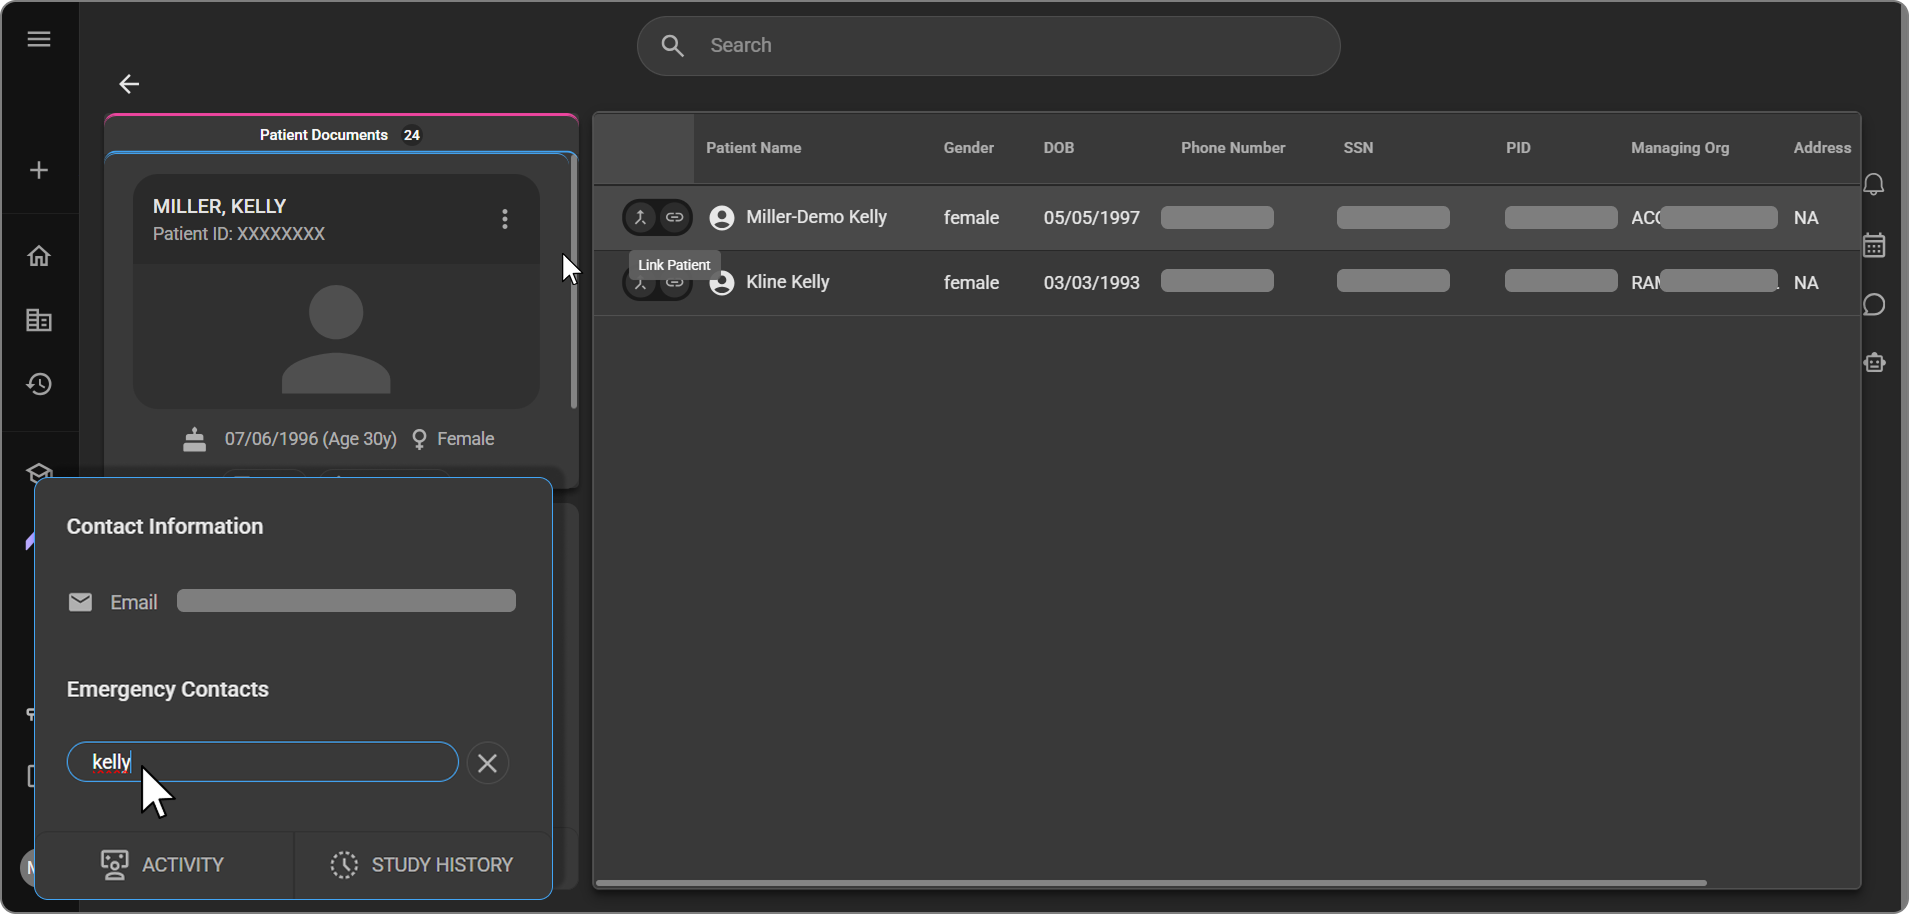
Task: Click the Patient ID: XXXXXXXX text
Action: click(239, 234)
